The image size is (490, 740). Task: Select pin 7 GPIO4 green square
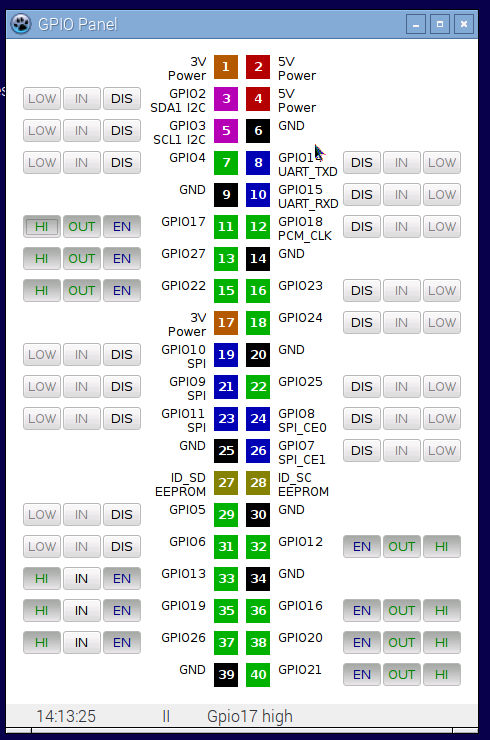tap(226, 163)
